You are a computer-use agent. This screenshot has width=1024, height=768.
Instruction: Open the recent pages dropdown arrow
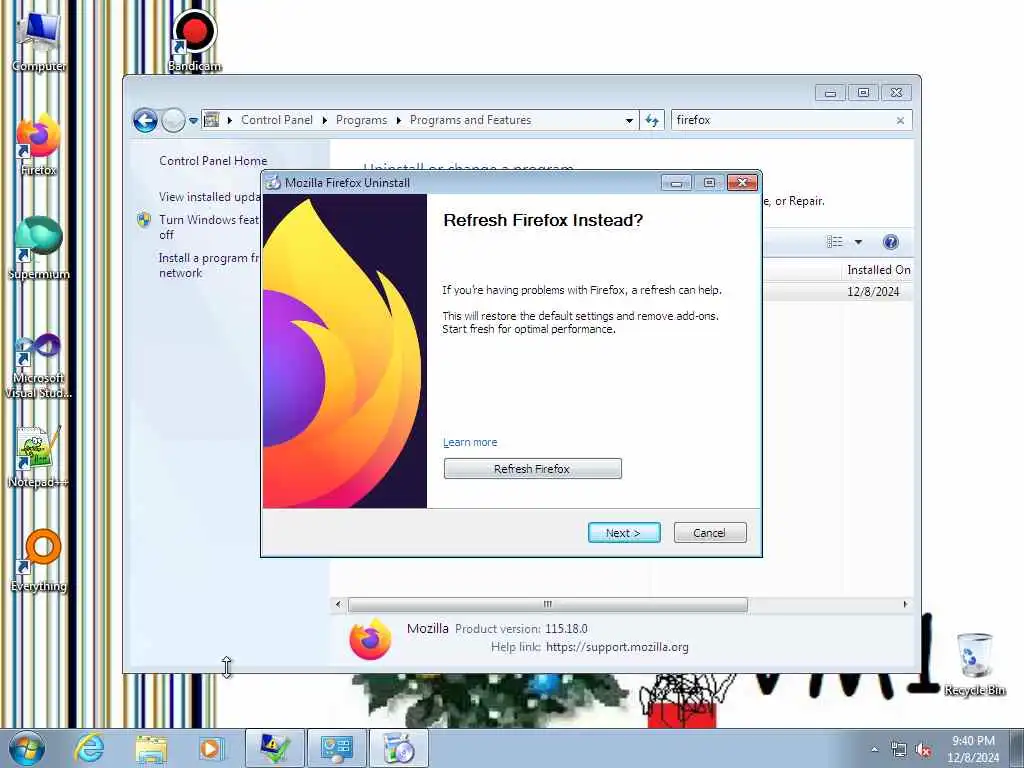[193, 121]
